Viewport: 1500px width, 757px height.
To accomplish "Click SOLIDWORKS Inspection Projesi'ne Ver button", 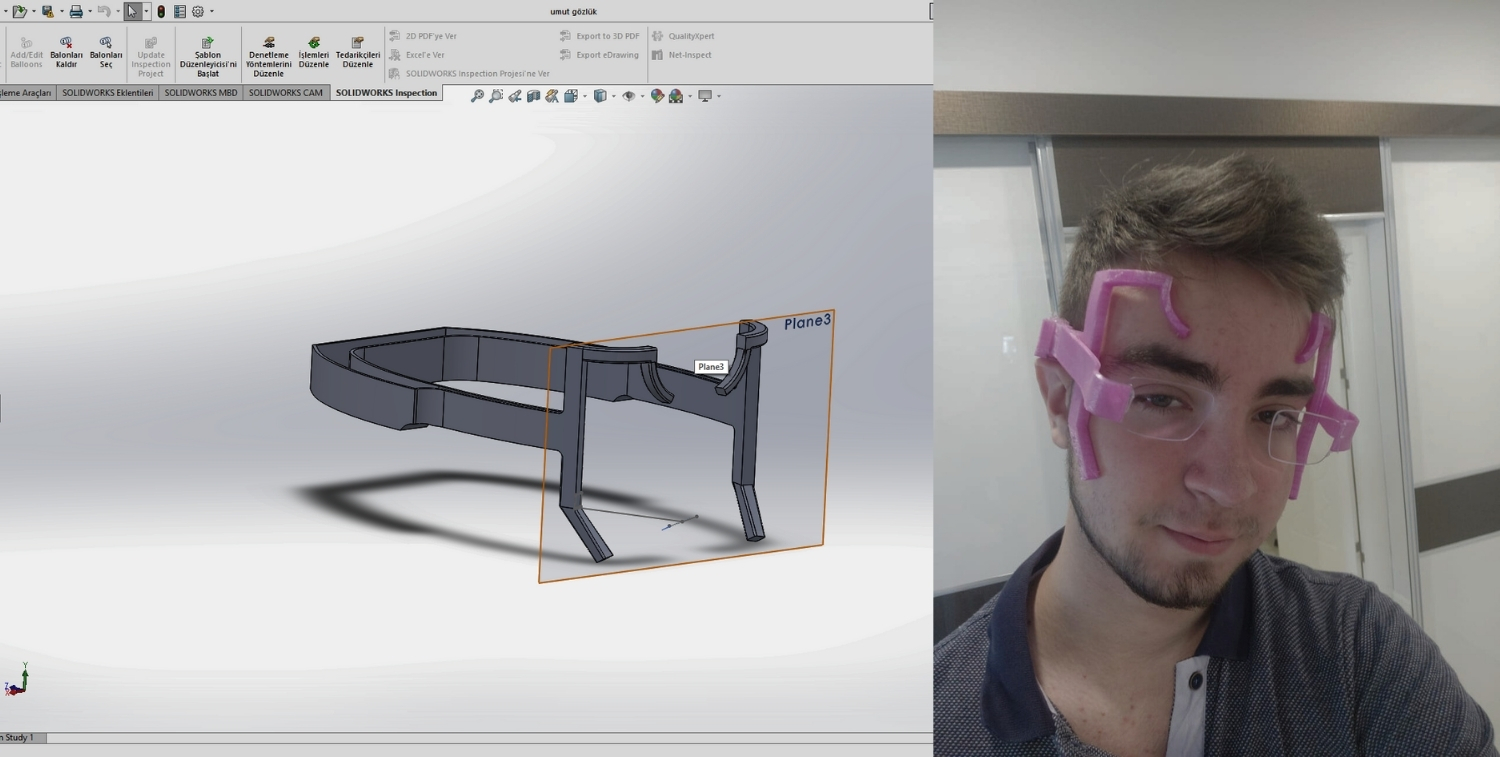I will pyautogui.click(x=469, y=74).
